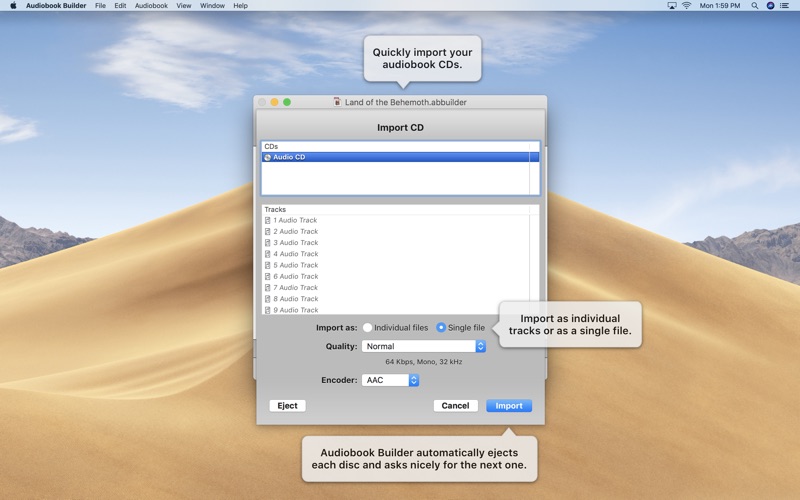Viewport: 800px width, 500px height.
Task: Click the Siri icon in menu bar
Action: [770, 6]
